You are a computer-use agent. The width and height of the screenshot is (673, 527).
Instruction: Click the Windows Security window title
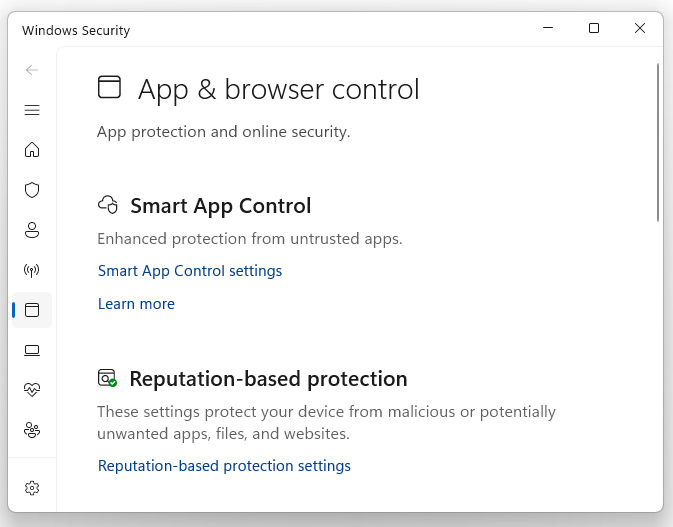76,30
